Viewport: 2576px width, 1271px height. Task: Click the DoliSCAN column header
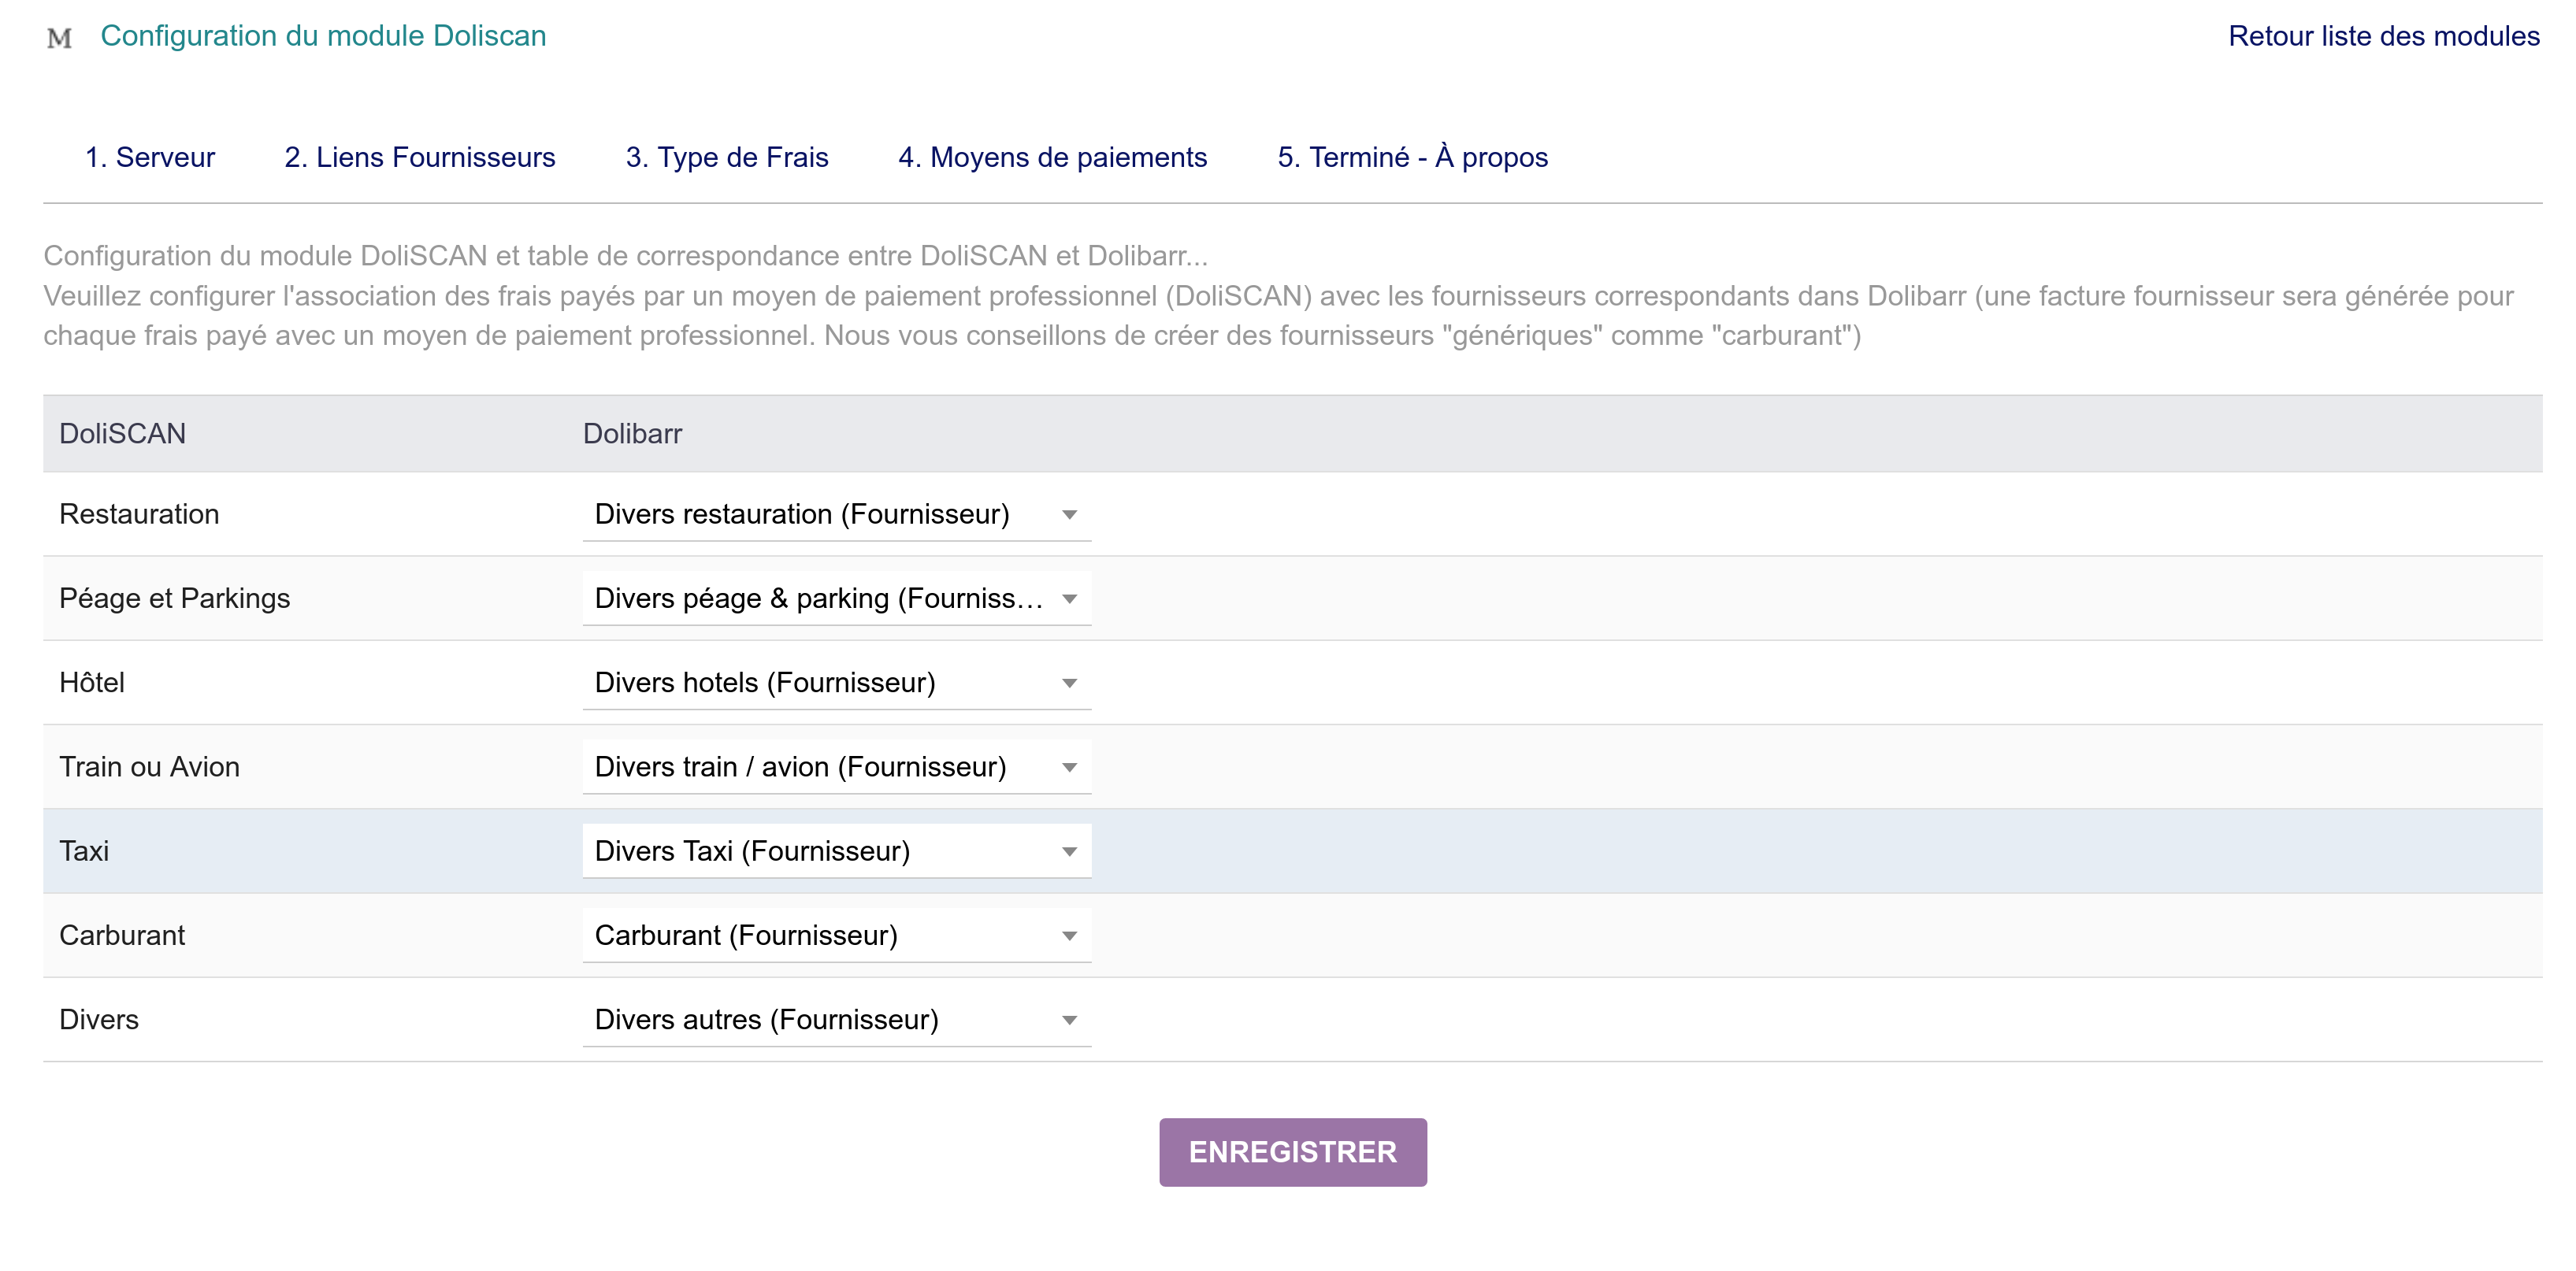pos(122,433)
